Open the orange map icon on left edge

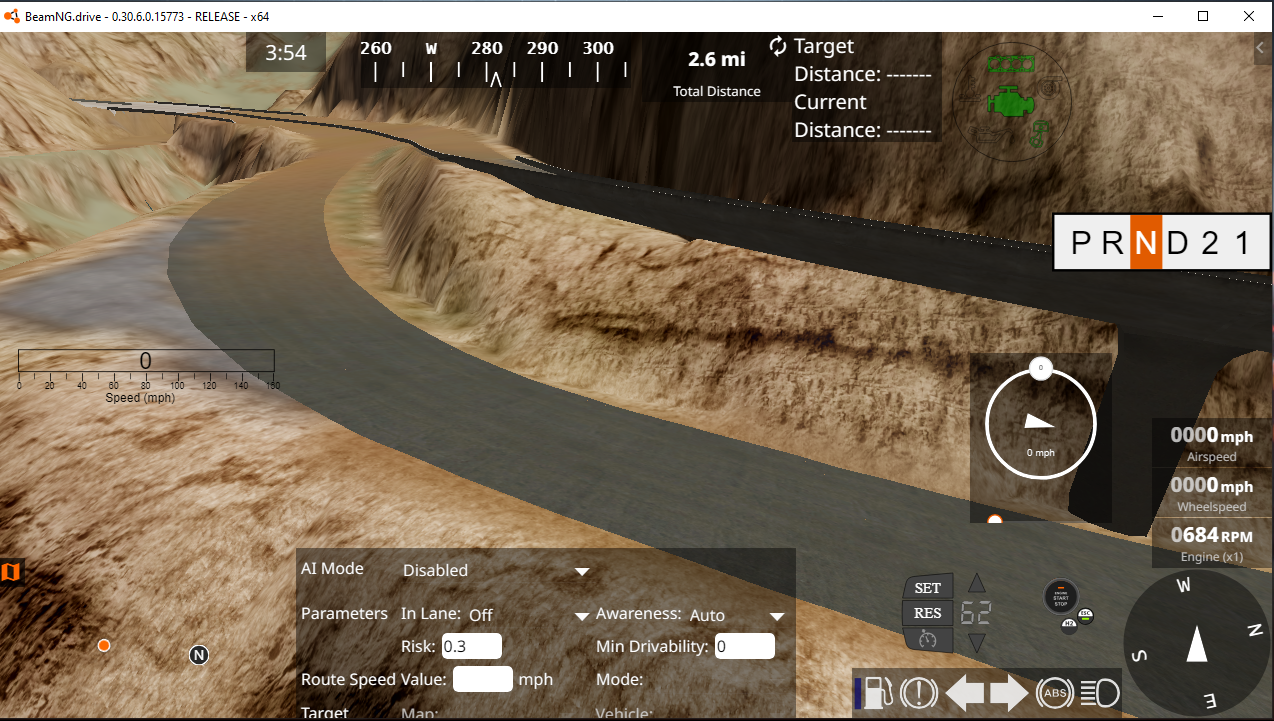coord(11,572)
